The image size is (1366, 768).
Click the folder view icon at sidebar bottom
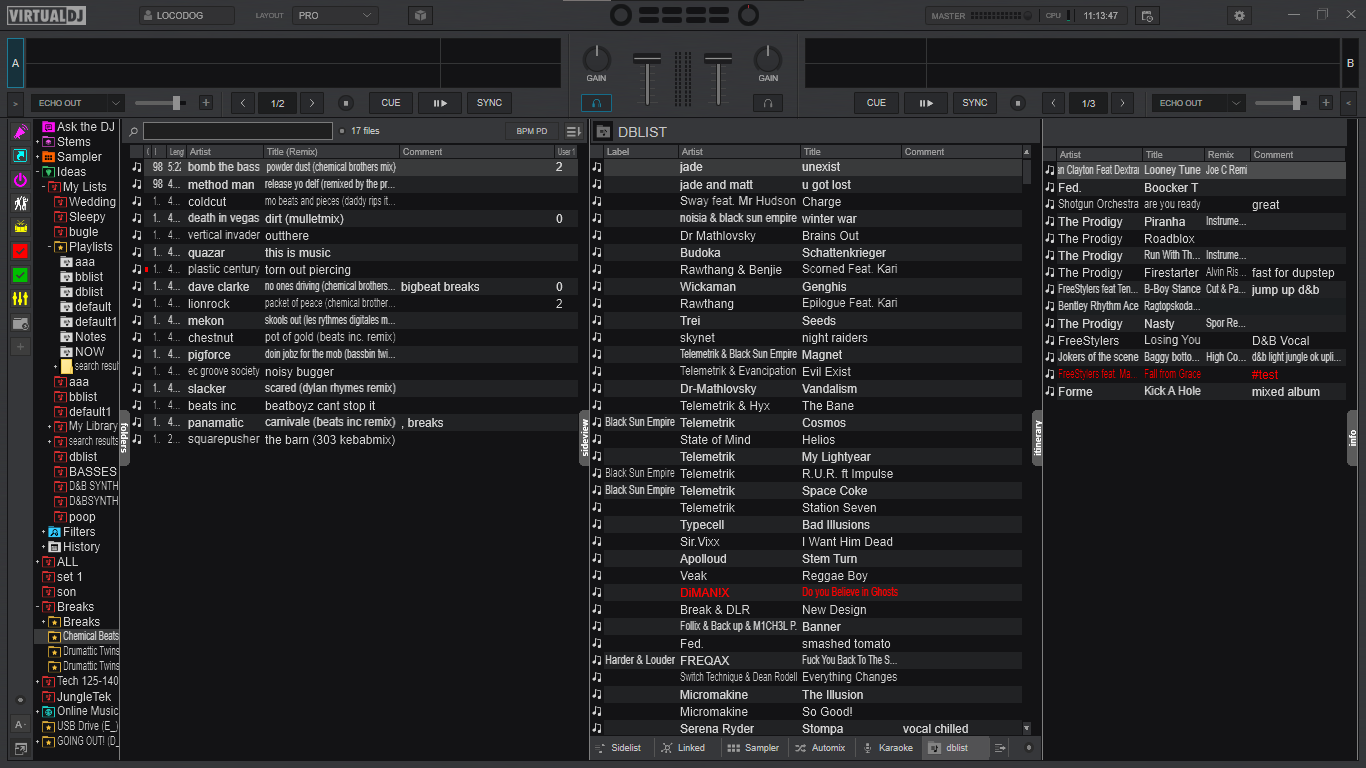(20, 748)
